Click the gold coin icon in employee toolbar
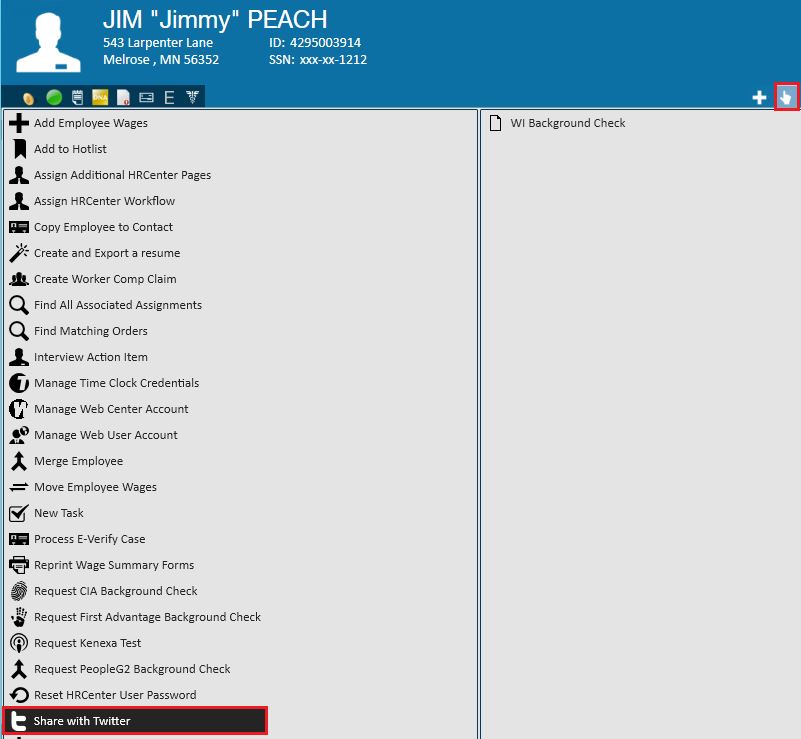This screenshot has height=739, width=801. click(29, 98)
